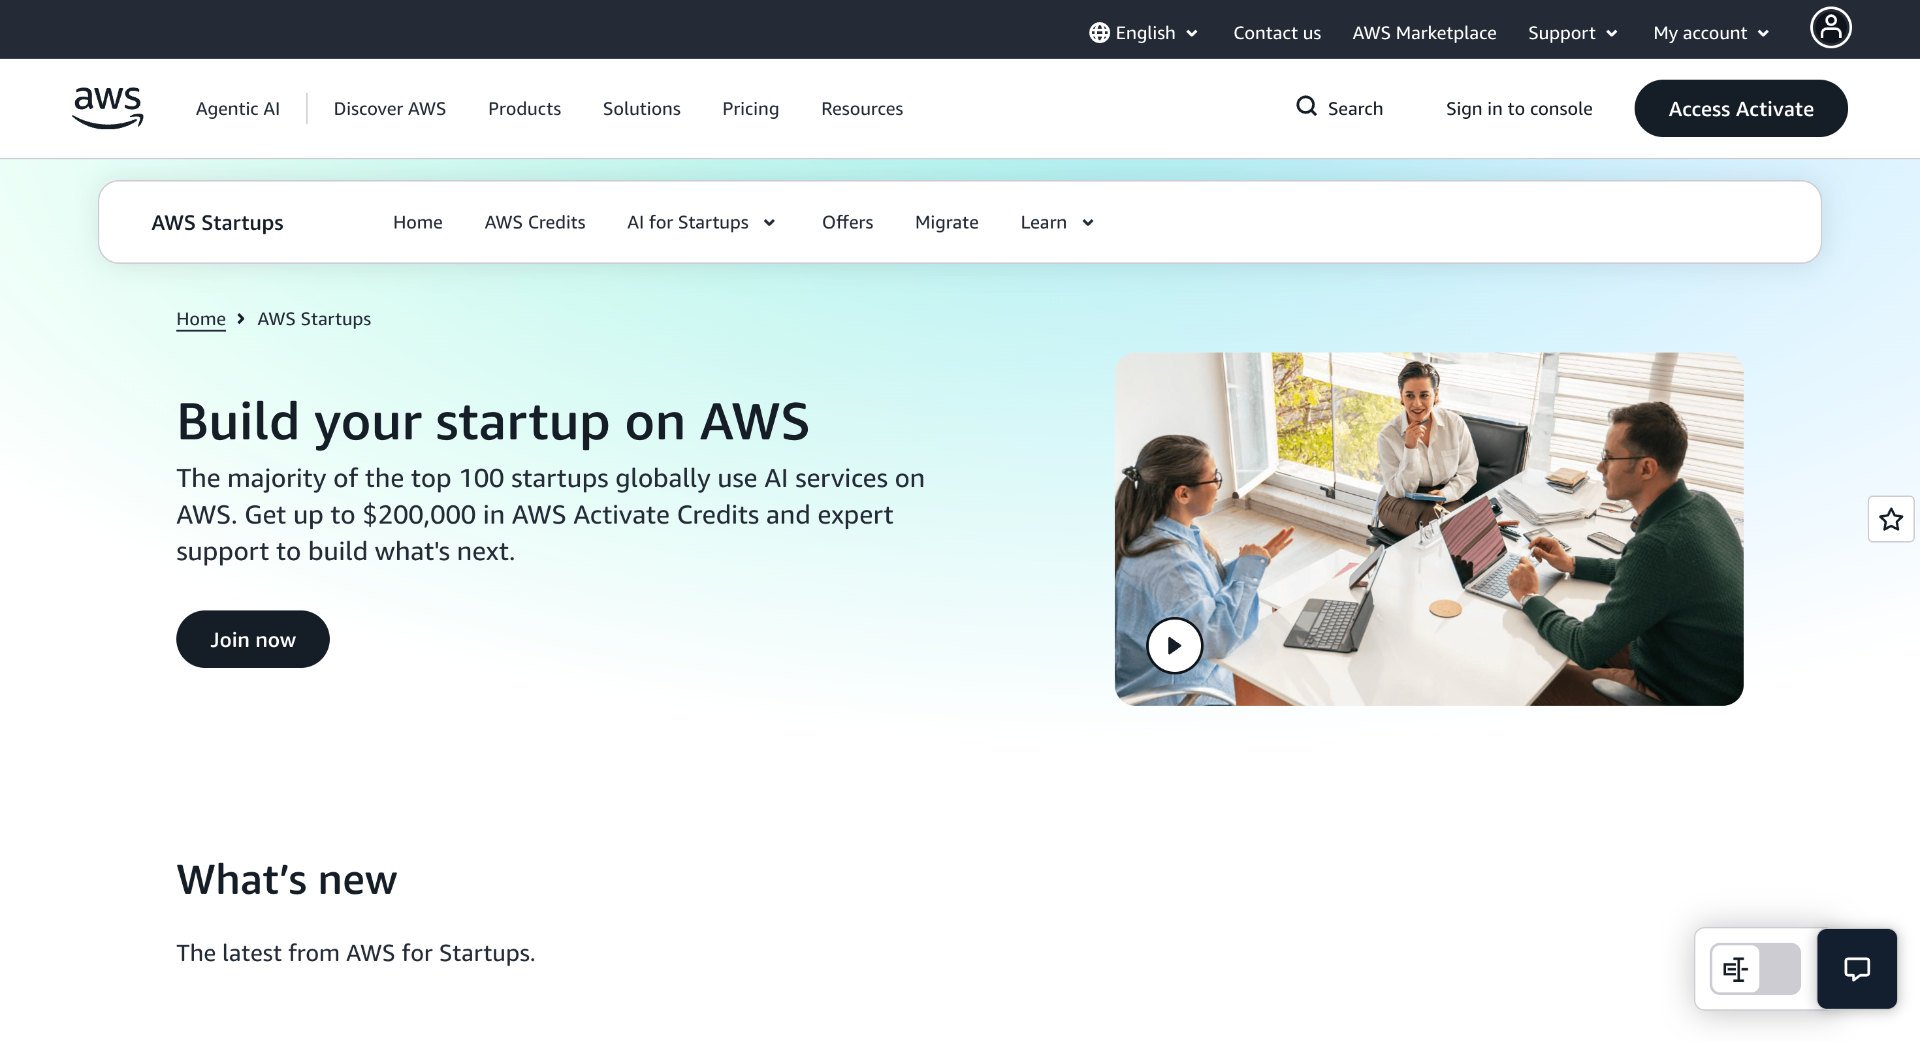Click the search magnifier icon
The width and height of the screenshot is (1920, 1042).
(x=1306, y=106)
